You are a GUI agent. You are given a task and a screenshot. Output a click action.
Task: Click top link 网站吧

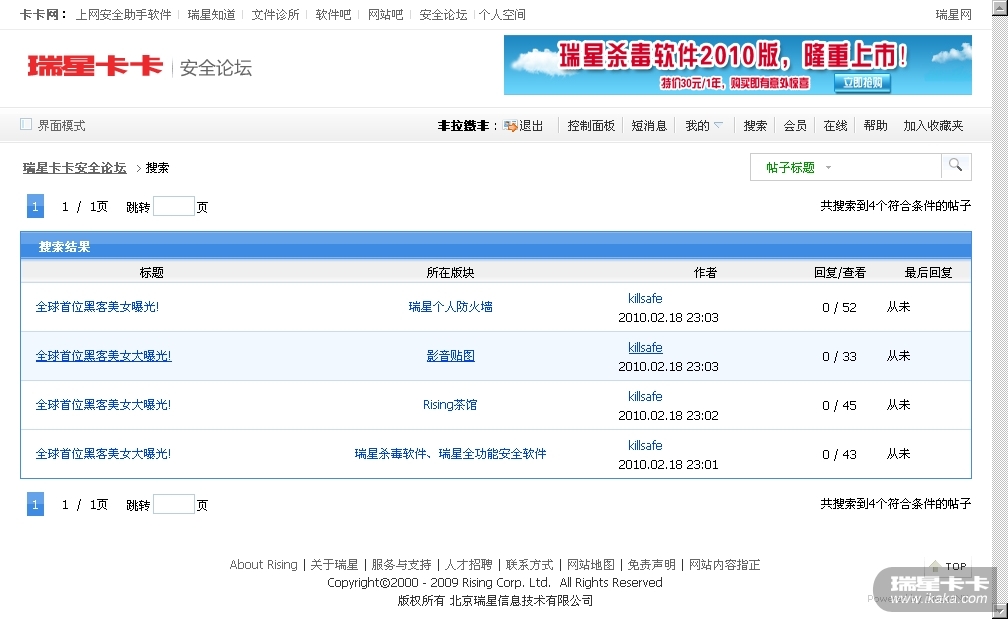point(385,14)
